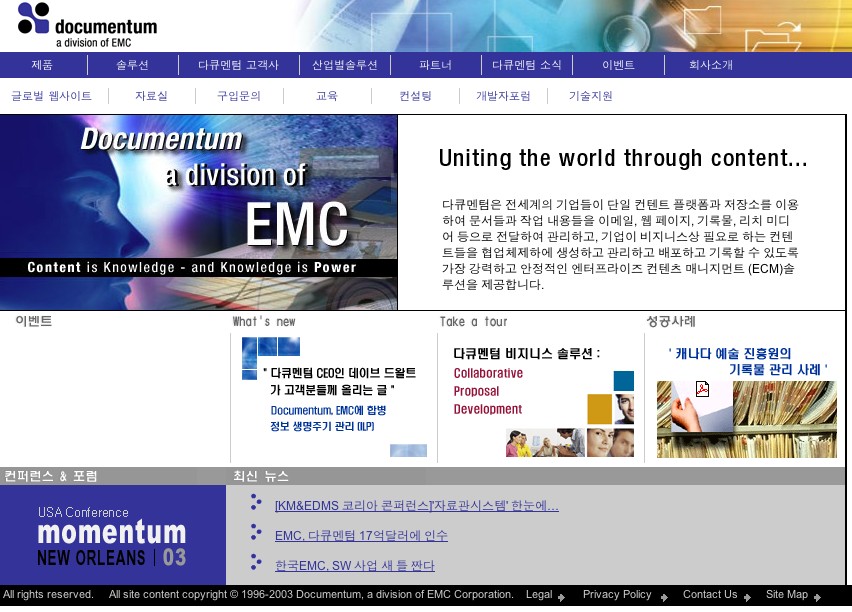Click the What's new section heading
Screen dimensions: 852x612
264,322
